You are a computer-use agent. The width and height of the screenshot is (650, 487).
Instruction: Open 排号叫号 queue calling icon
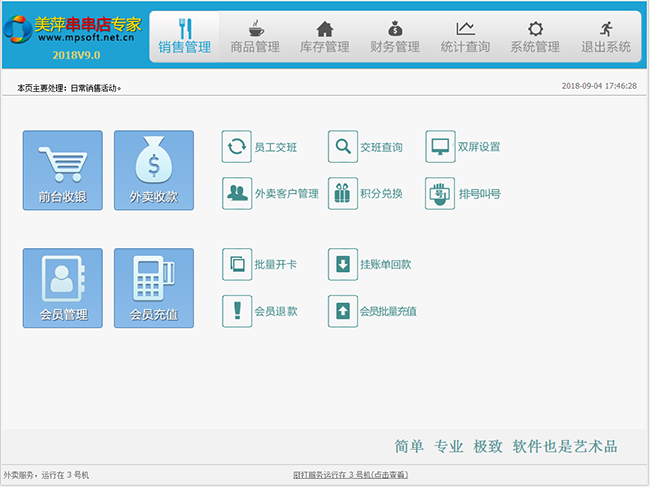(x=440, y=193)
